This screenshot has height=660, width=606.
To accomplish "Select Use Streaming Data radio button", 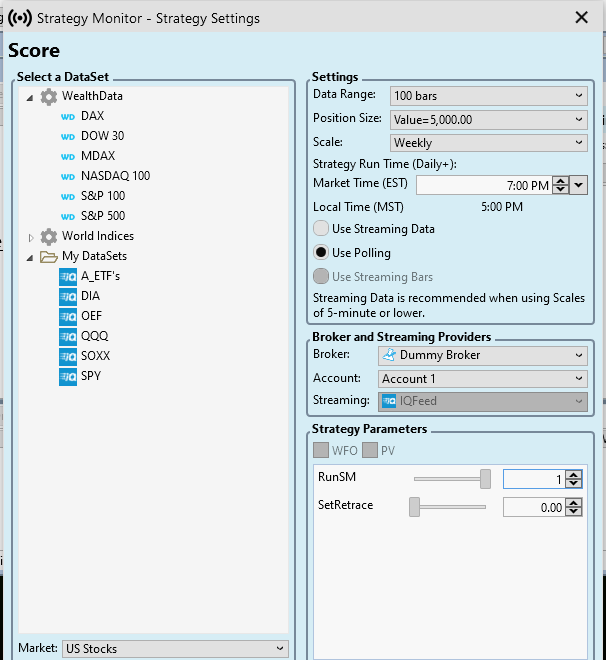I will tap(321, 229).
